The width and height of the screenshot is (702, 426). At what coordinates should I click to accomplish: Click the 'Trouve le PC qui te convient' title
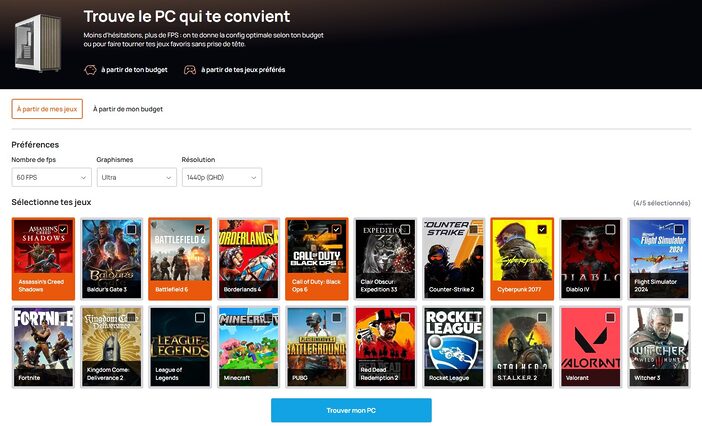[x=187, y=17]
